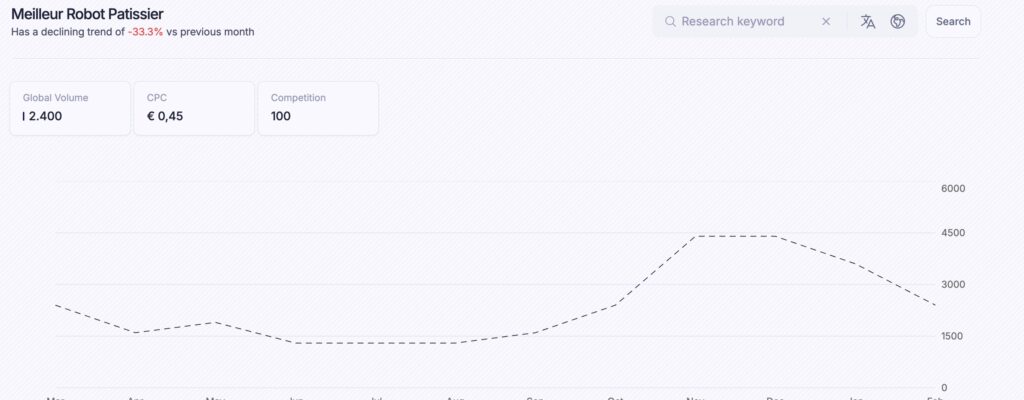Click the 4500 axis label
The width and height of the screenshot is (1024, 400).
(x=953, y=233)
